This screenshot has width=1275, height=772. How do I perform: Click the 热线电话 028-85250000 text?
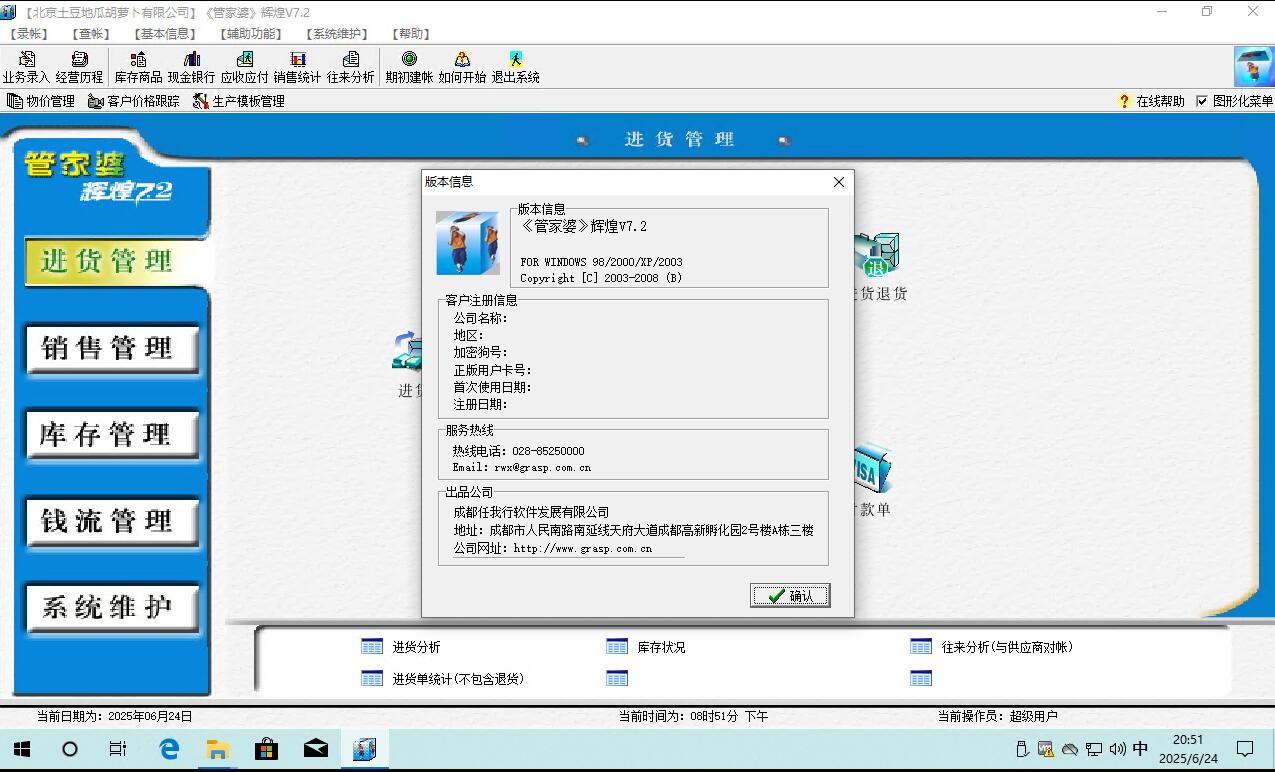[x=518, y=451]
